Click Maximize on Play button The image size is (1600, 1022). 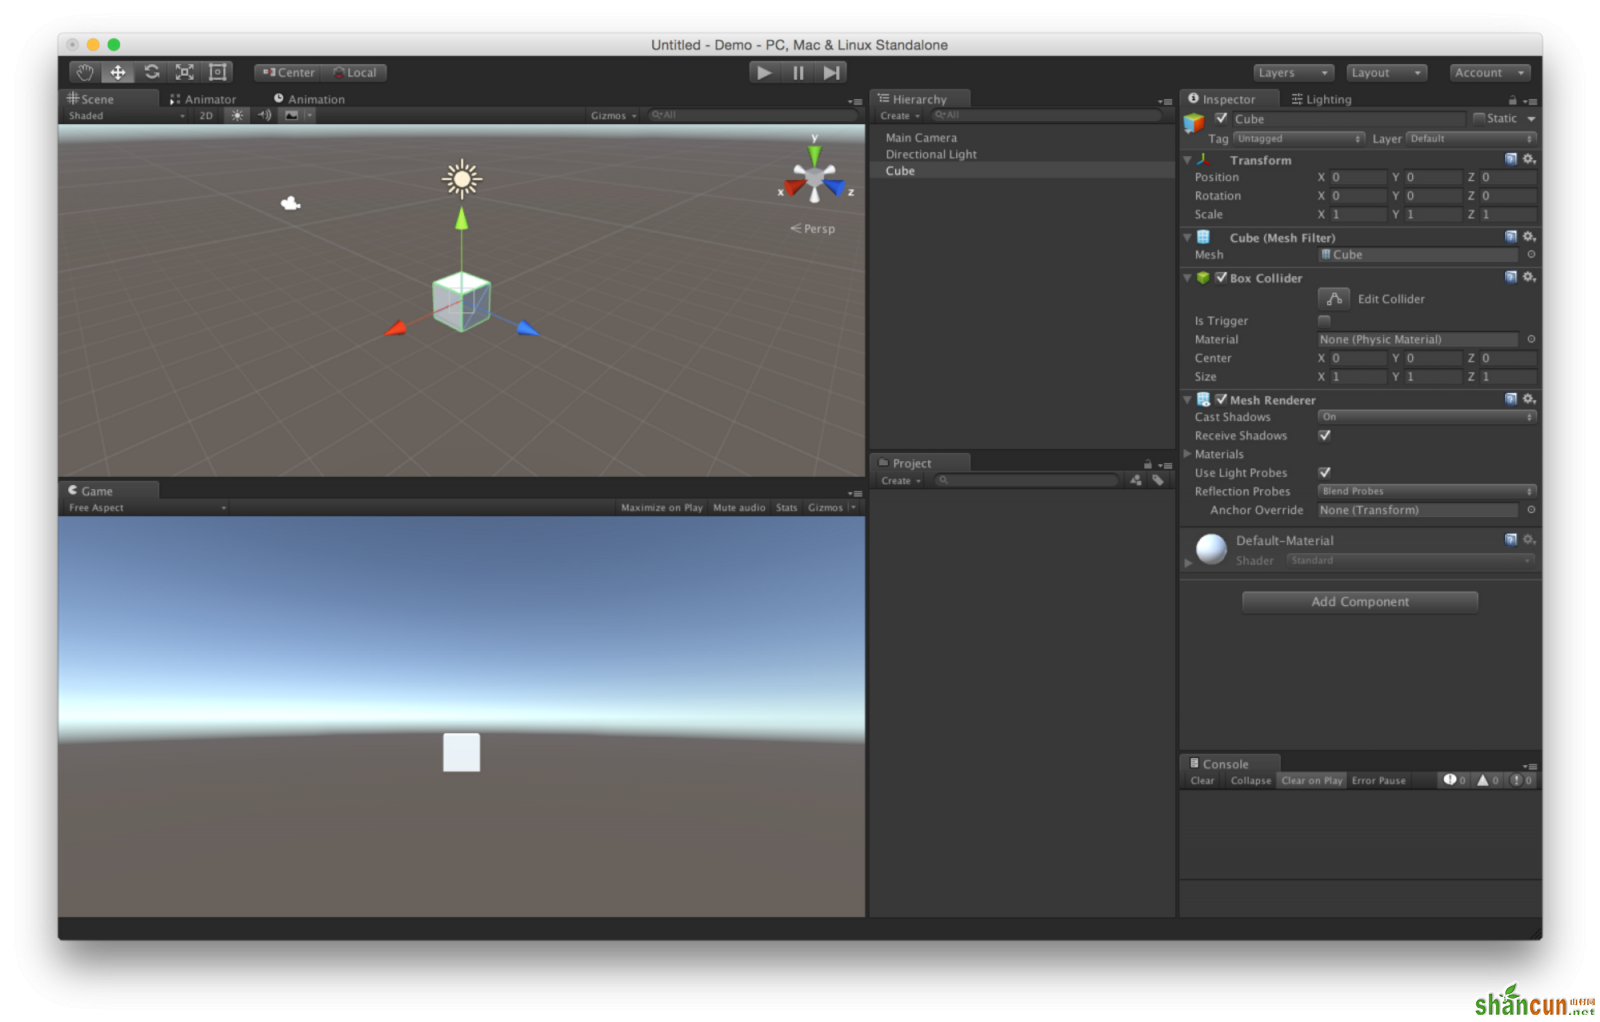[661, 507]
